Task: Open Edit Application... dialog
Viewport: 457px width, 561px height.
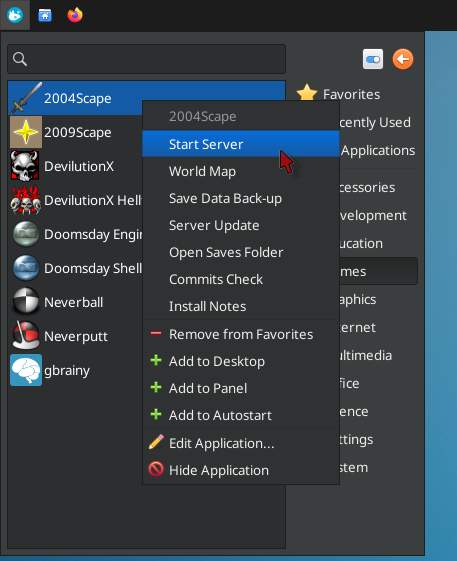Action: point(241,443)
